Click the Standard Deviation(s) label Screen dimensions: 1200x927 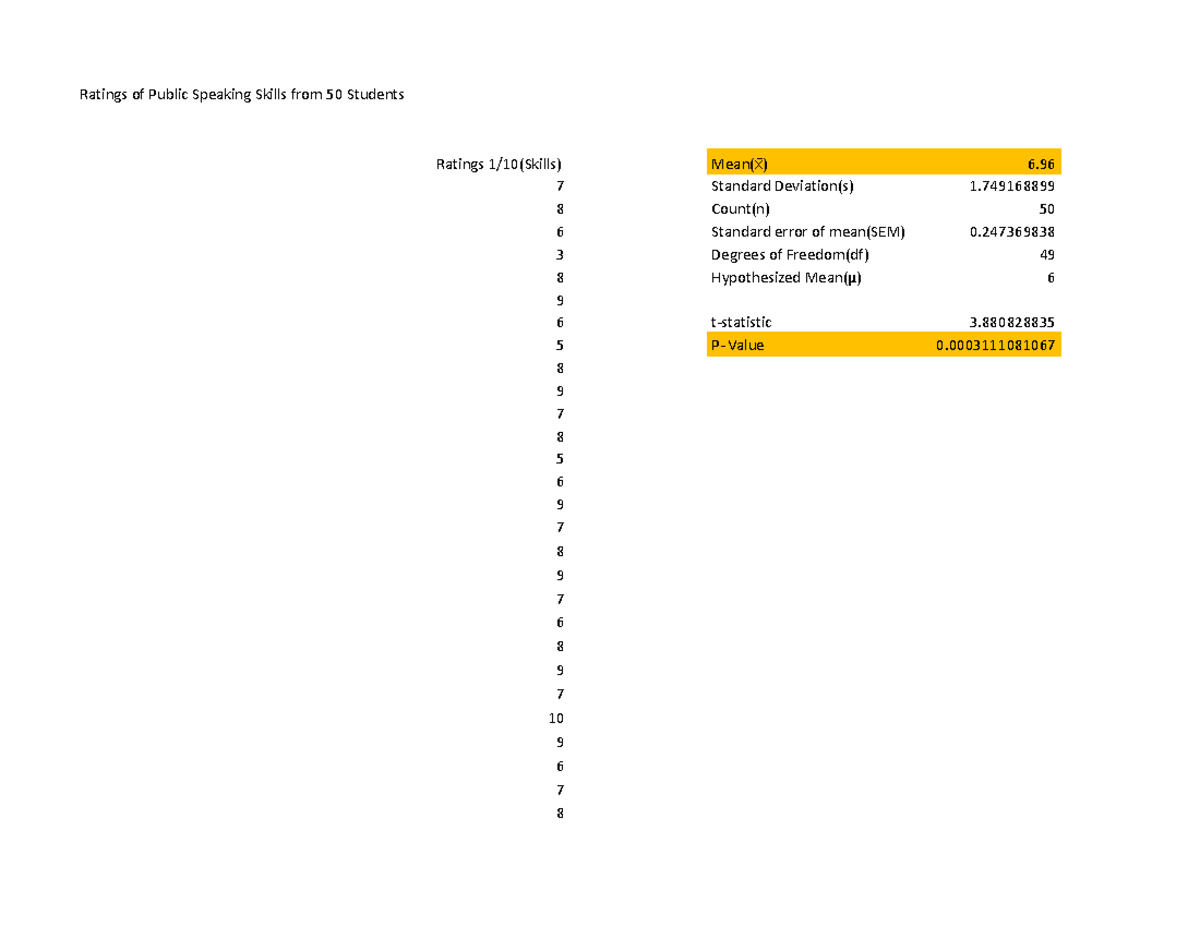tap(782, 185)
